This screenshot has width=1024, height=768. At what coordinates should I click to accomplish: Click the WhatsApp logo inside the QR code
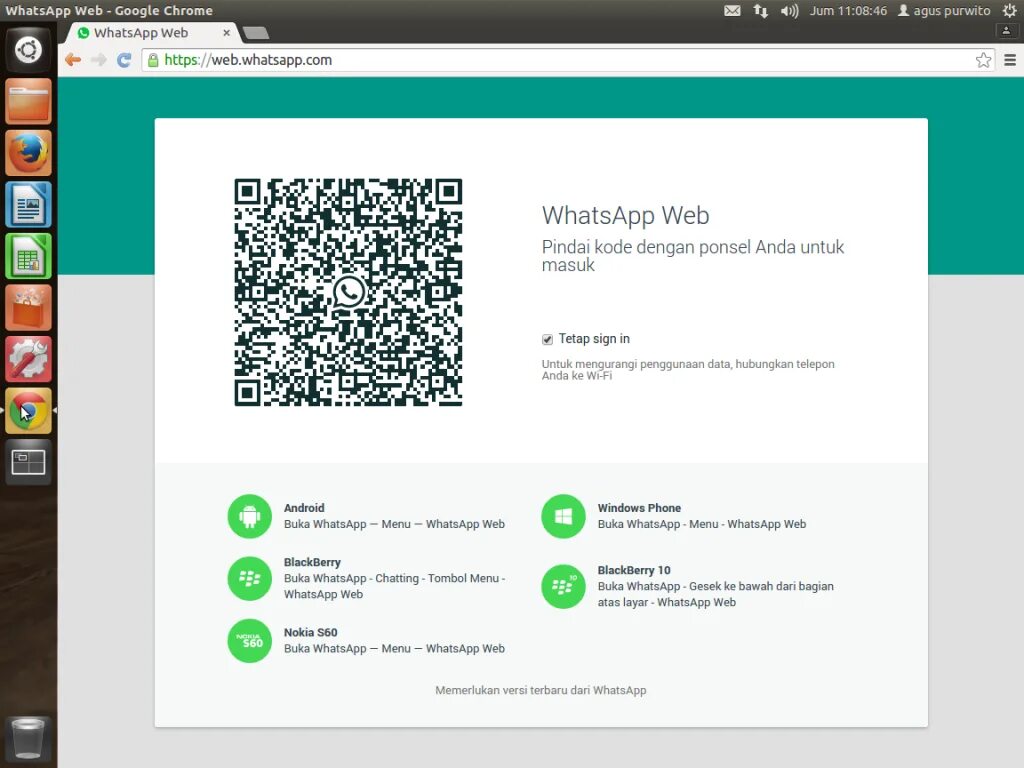click(349, 292)
